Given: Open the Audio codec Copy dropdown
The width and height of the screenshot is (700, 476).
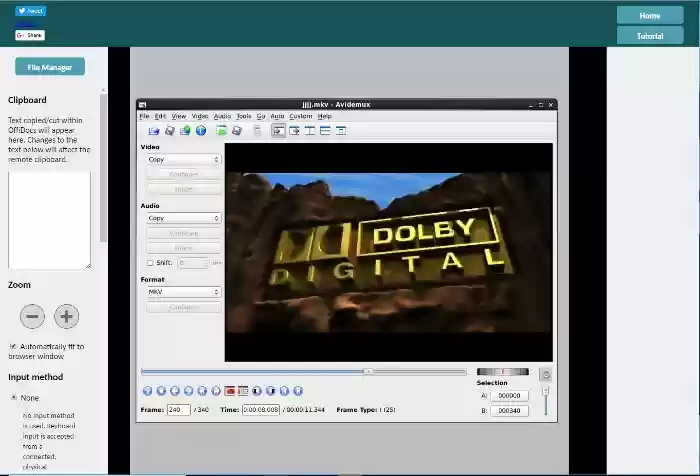Looking at the screenshot, I should [183, 218].
